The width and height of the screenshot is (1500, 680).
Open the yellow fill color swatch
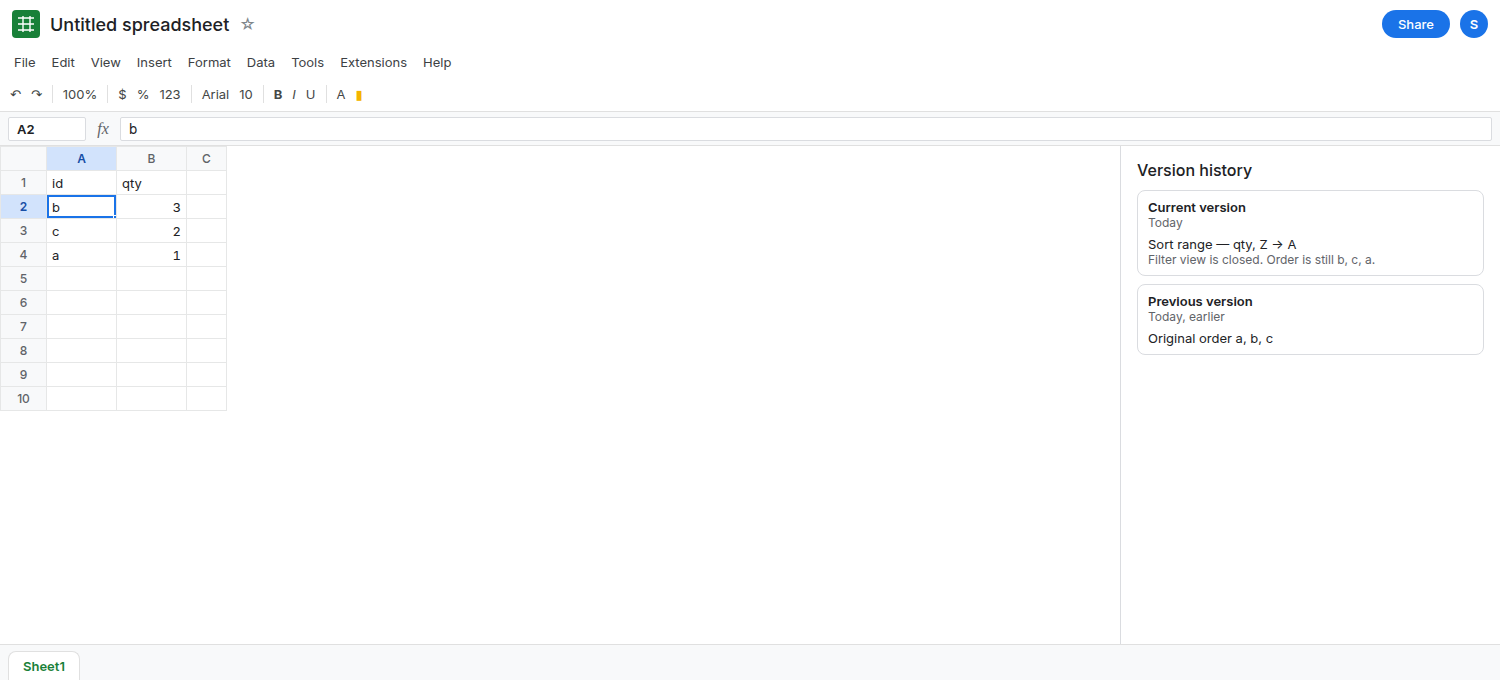[359, 95]
